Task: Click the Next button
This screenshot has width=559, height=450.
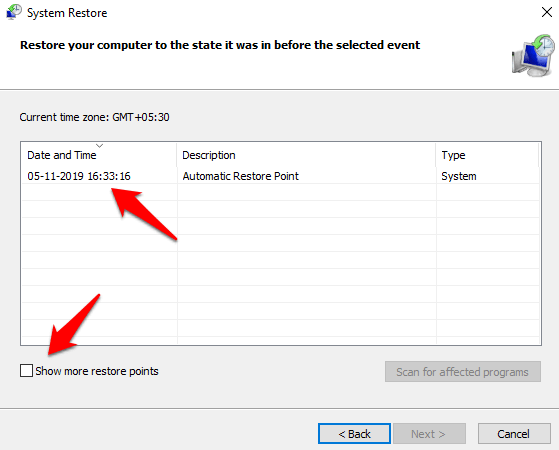Action: pyautogui.click(x=429, y=434)
